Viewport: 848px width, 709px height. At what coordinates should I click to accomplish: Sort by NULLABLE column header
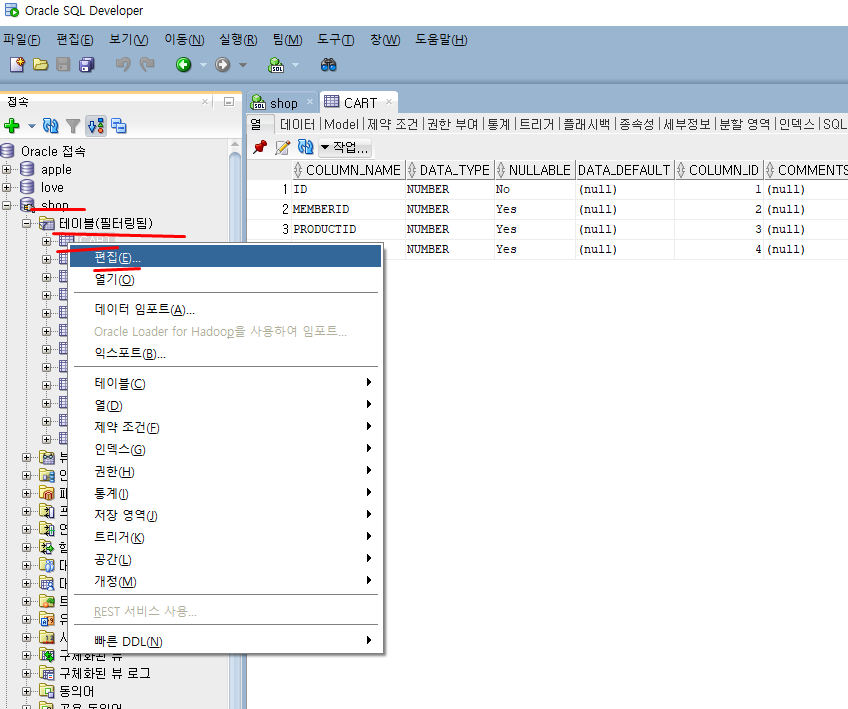(x=534, y=170)
